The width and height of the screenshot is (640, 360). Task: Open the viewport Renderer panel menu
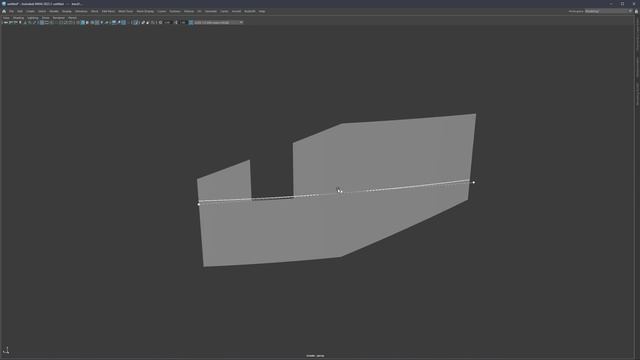pos(59,18)
